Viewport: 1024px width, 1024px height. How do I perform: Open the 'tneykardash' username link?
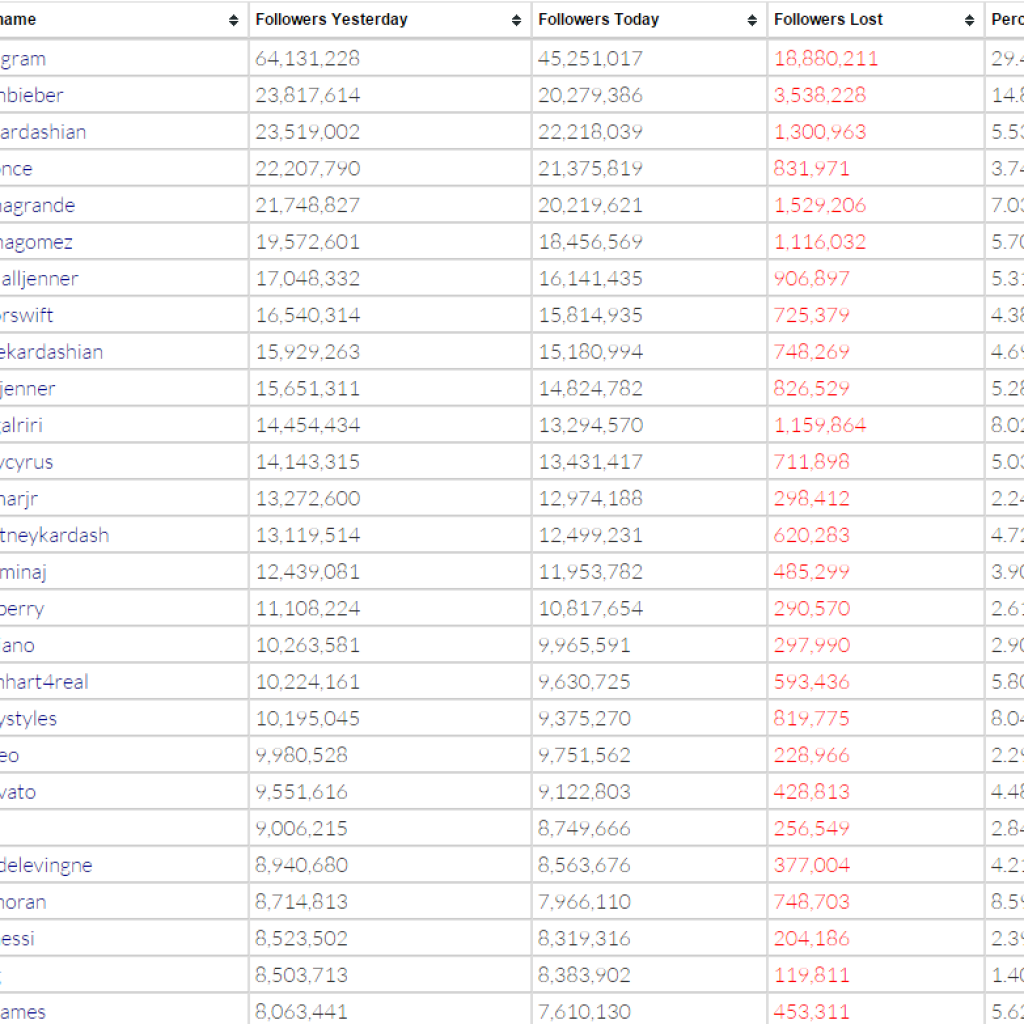[54, 535]
